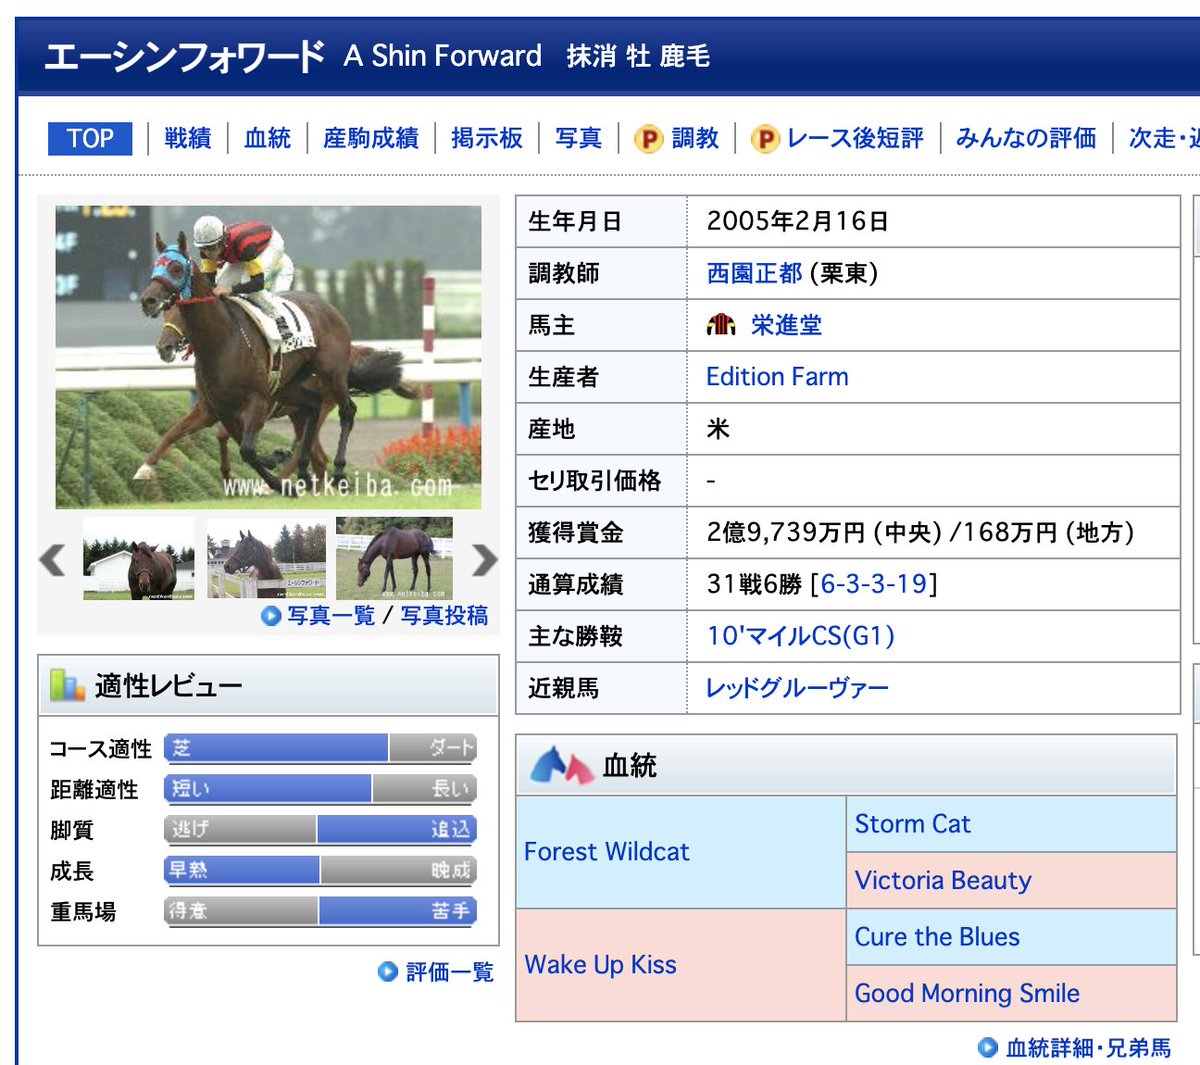Open 写真投稿 photo submission link
Image resolution: width=1200 pixels, height=1065 pixels.
click(444, 616)
